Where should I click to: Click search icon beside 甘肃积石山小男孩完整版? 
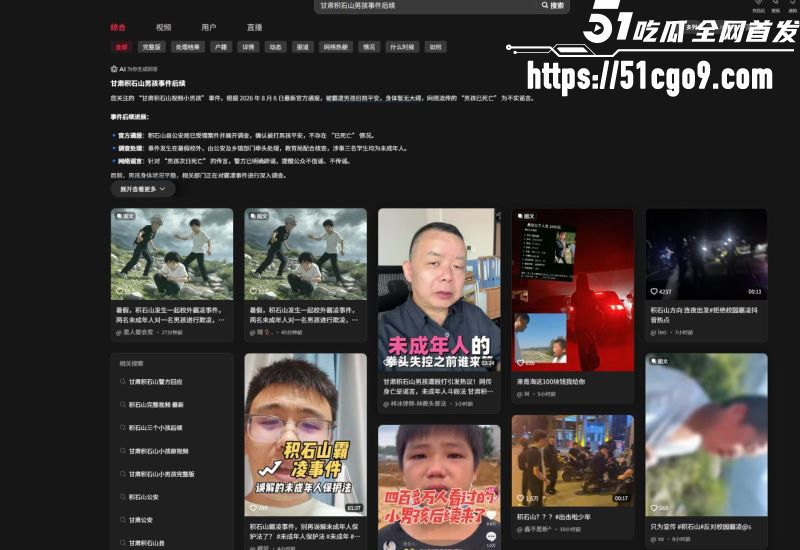point(122,474)
